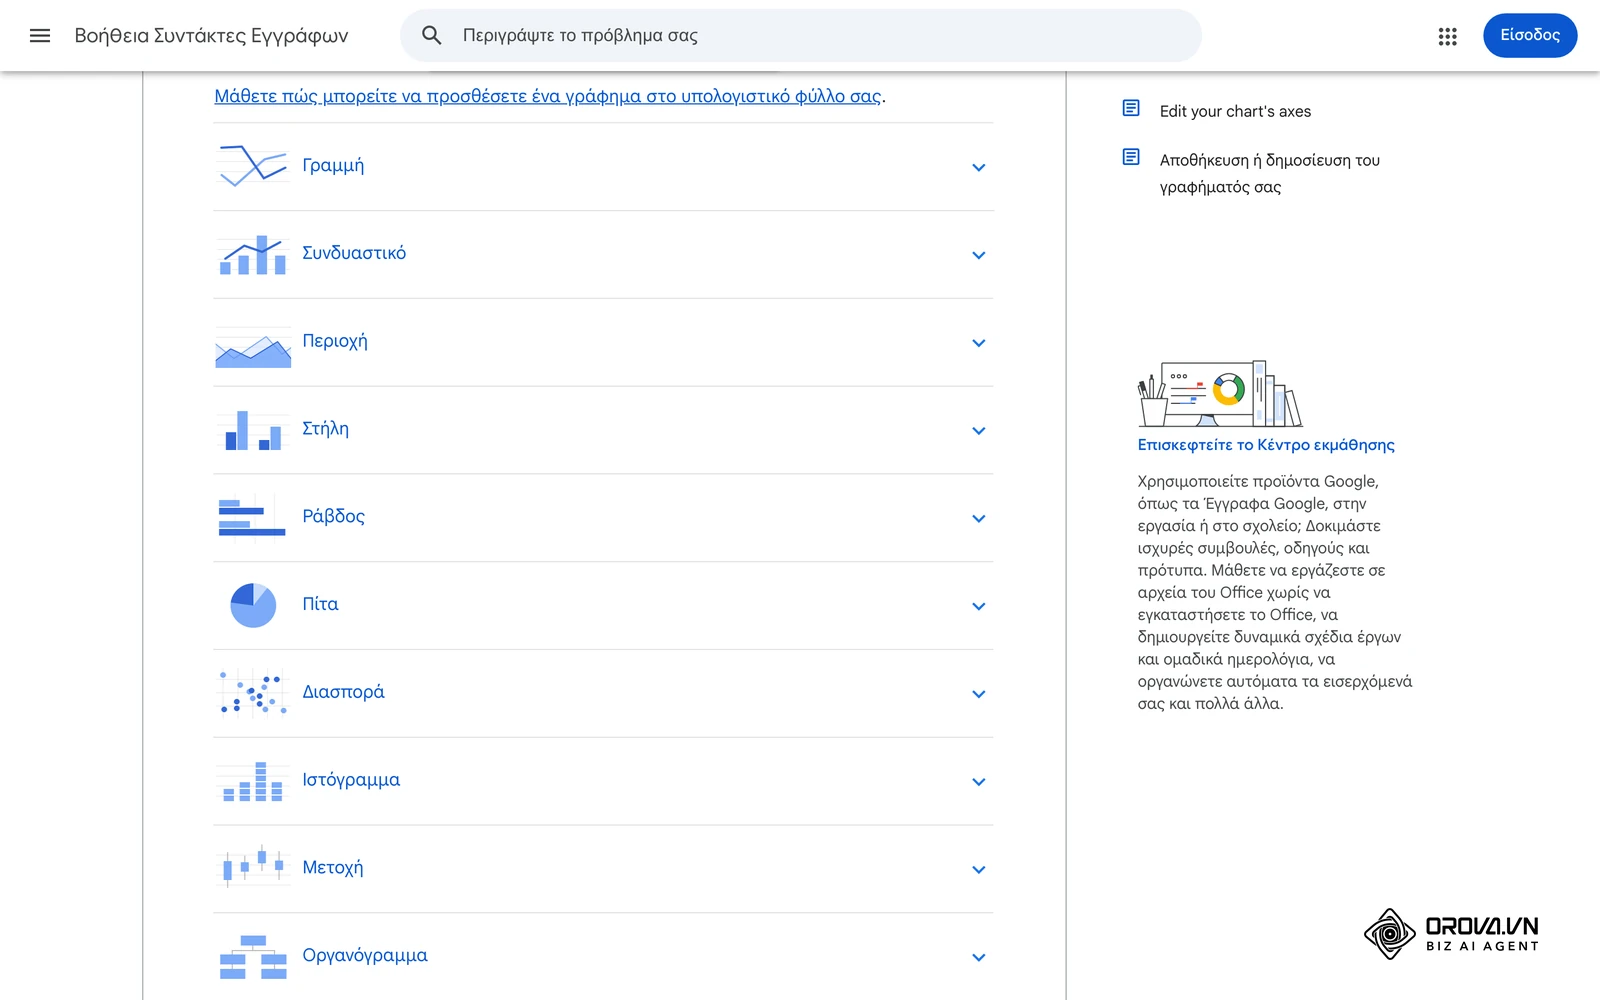Click the Είσοδος sign-in button
This screenshot has height=1000, width=1600.
point(1530,35)
